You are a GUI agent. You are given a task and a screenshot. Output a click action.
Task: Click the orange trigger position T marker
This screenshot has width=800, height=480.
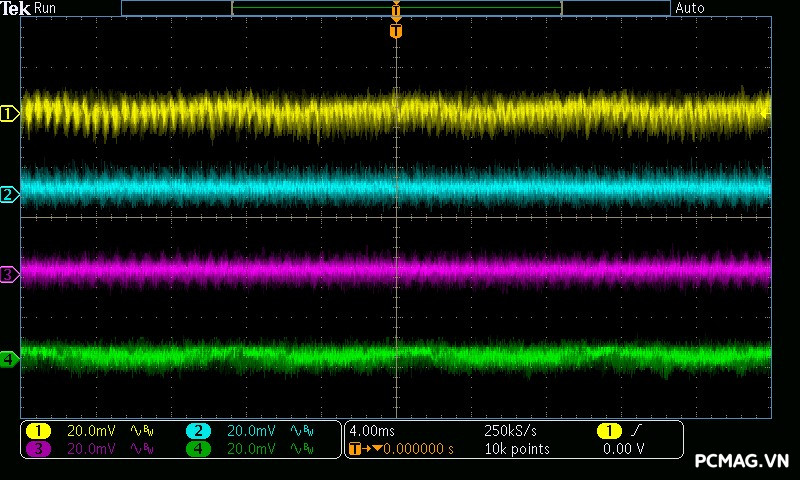point(396,32)
